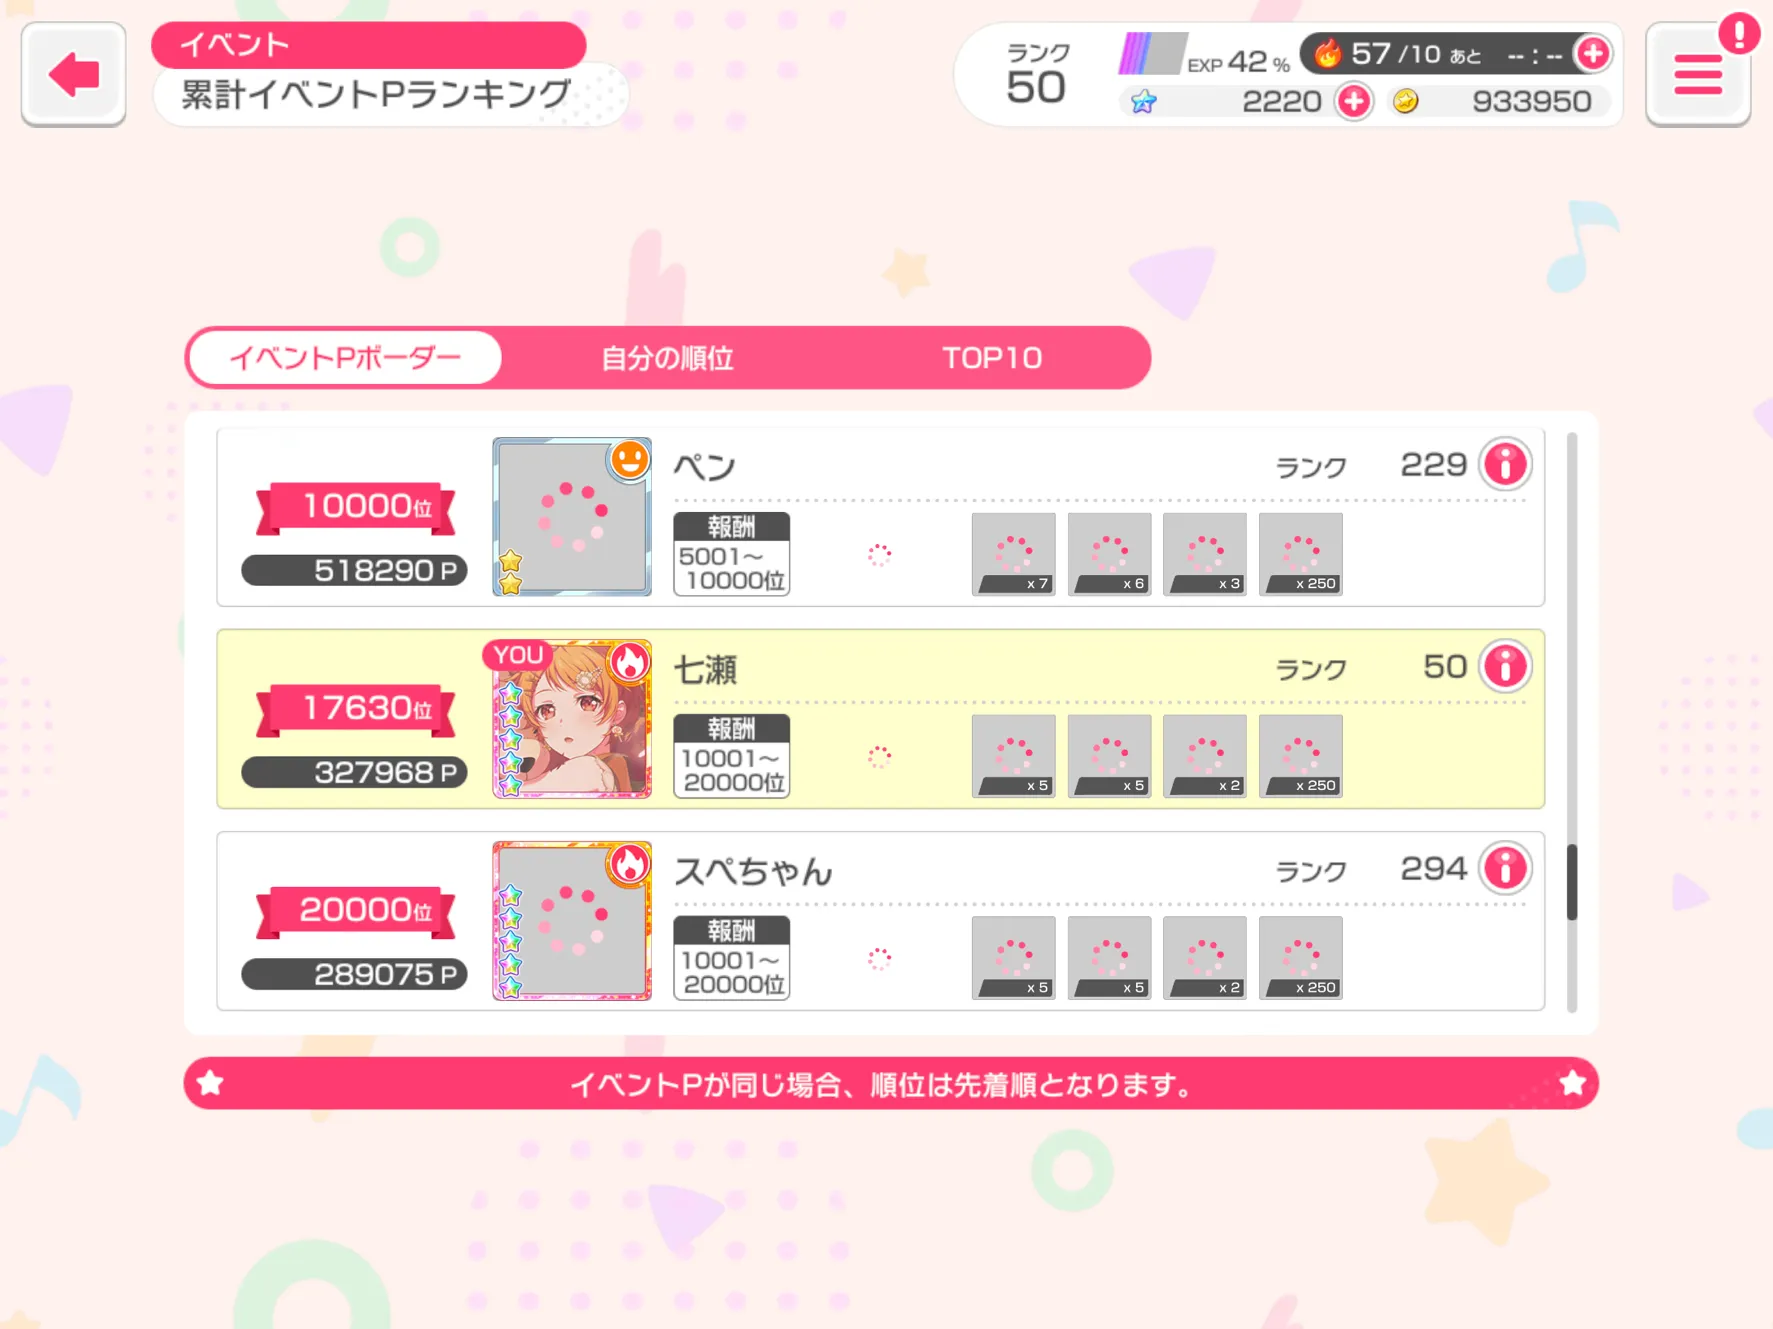Tap the flame boost icon in header
The image size is (1773, 1329).
[1328, 53]
